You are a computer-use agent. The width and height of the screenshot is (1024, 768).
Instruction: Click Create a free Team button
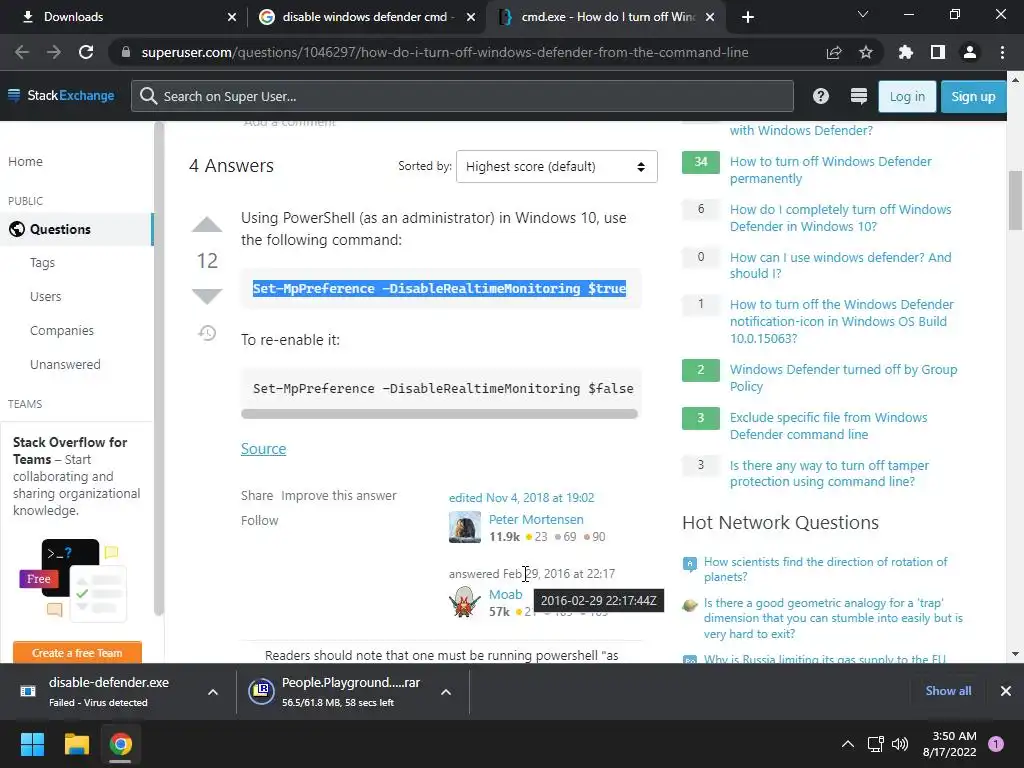click(77, 652)
